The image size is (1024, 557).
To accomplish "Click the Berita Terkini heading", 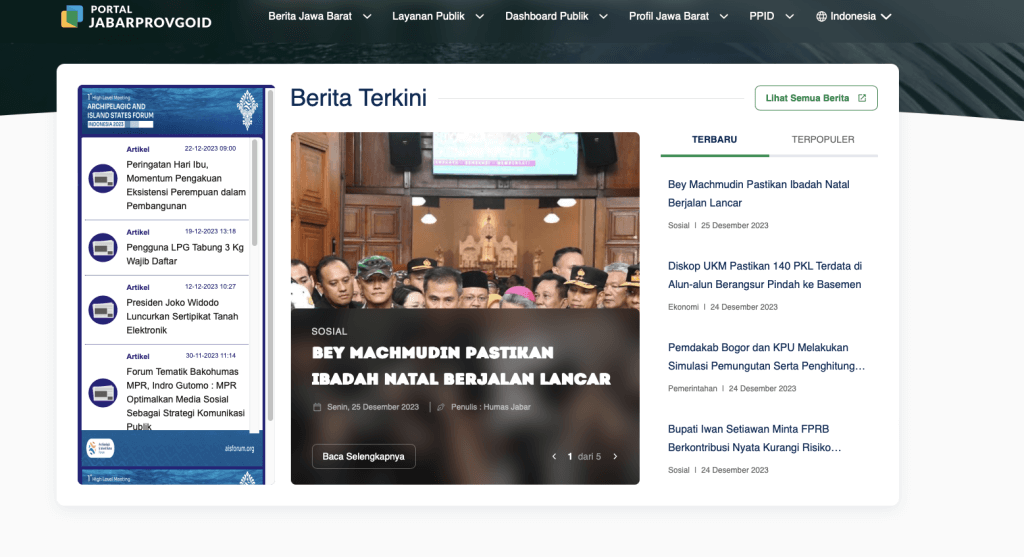I will pyautogui.click(x=359, y=98).
